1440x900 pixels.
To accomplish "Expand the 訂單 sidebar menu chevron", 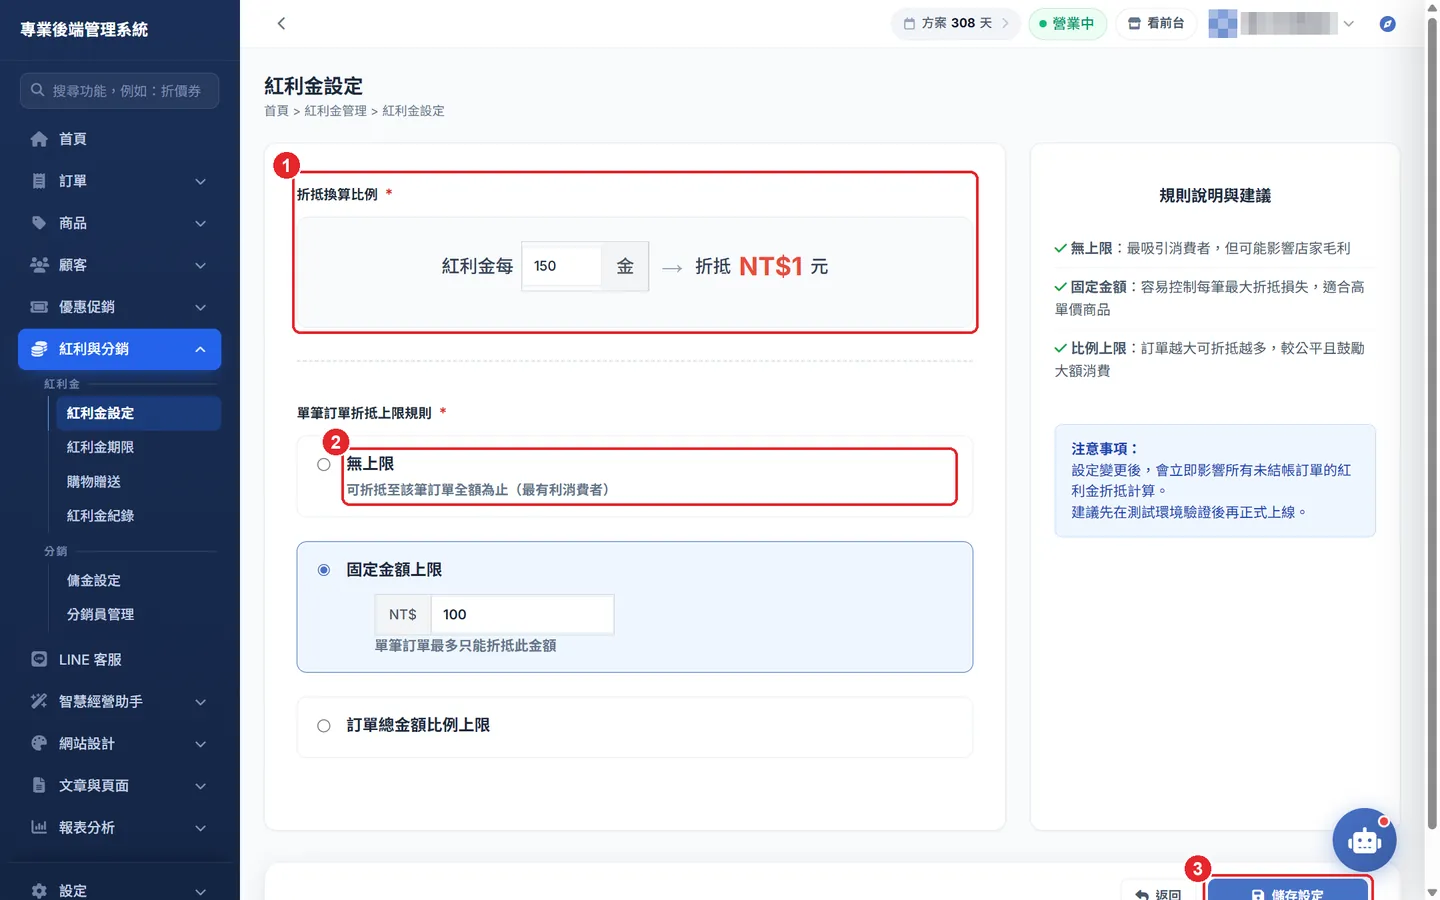I will point(200,181).
